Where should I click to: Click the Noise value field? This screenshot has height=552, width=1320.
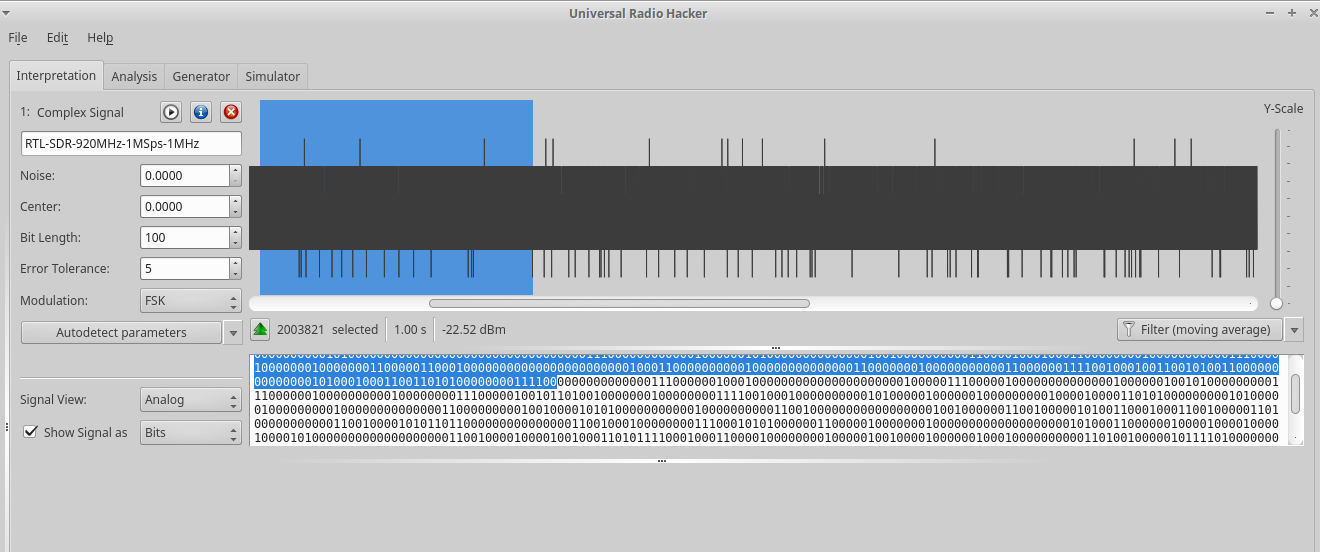point(185,175)
